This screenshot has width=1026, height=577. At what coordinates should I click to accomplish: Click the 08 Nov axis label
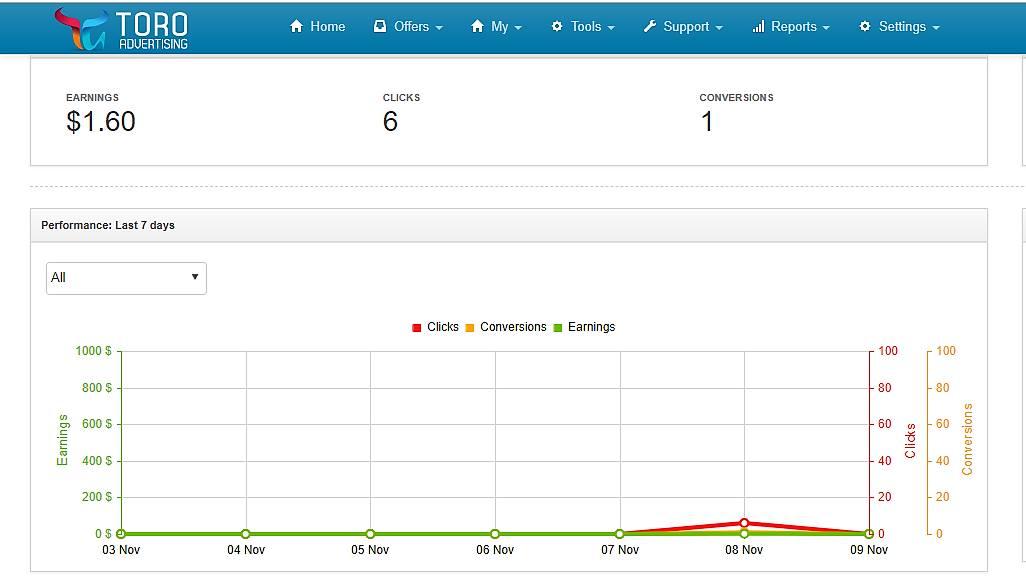[744, 550]
